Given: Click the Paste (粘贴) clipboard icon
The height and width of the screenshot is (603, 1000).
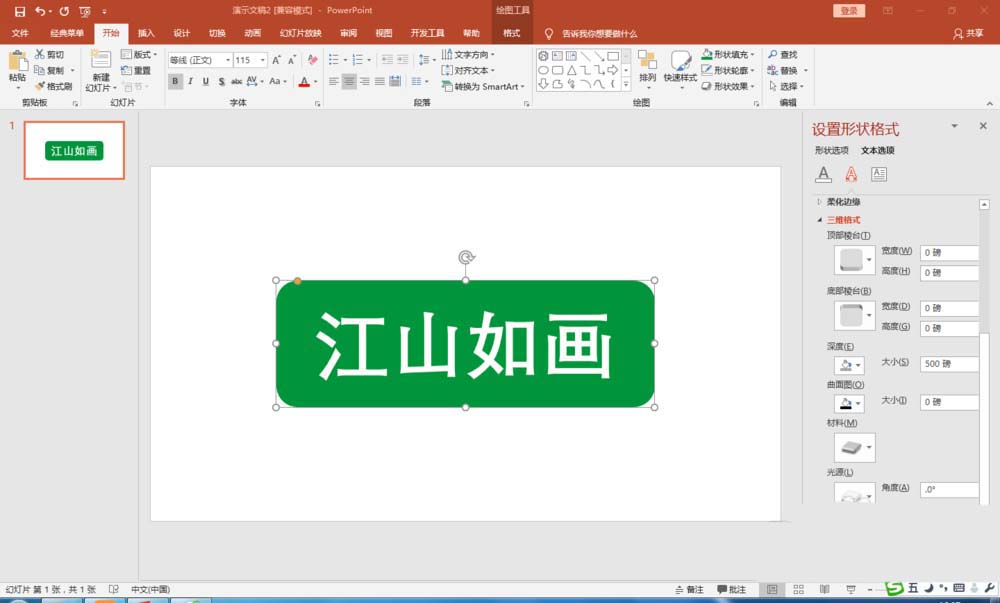Looking at the screenshot, I should (x=17, y=62).
